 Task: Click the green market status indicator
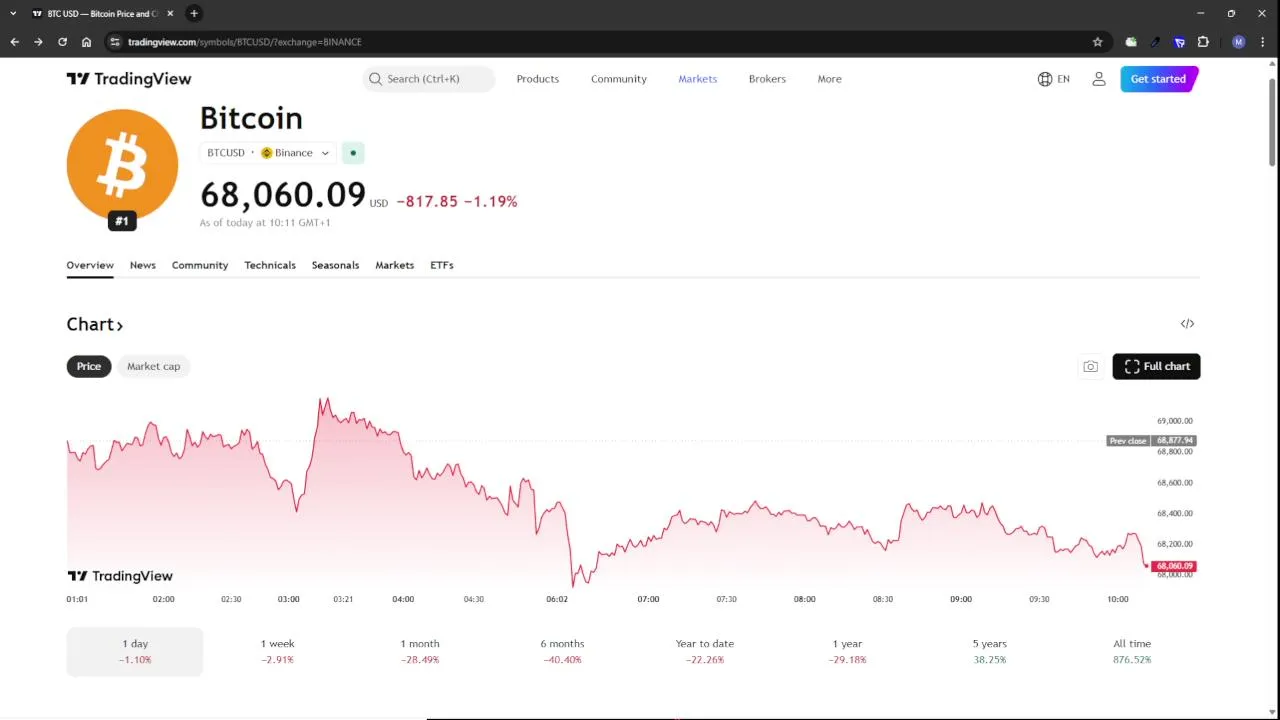pyautogui.click(x=353, y=153)
